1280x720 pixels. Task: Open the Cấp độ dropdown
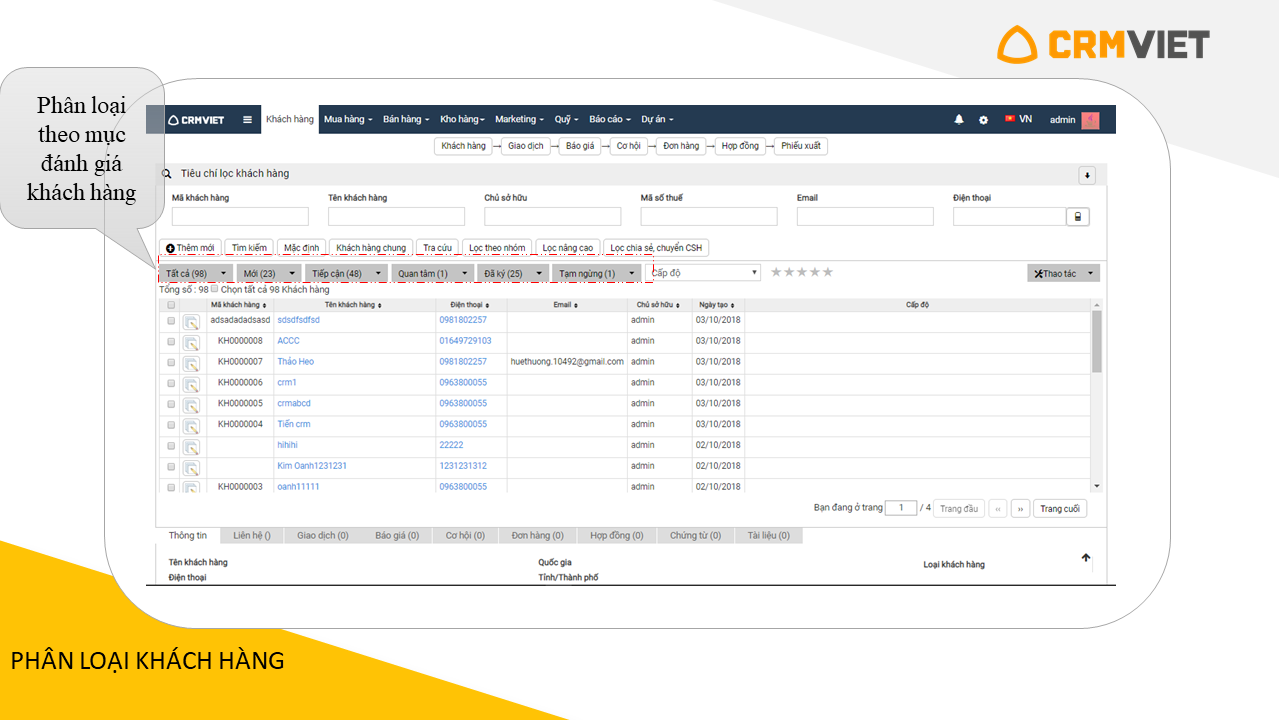[704, 273]
